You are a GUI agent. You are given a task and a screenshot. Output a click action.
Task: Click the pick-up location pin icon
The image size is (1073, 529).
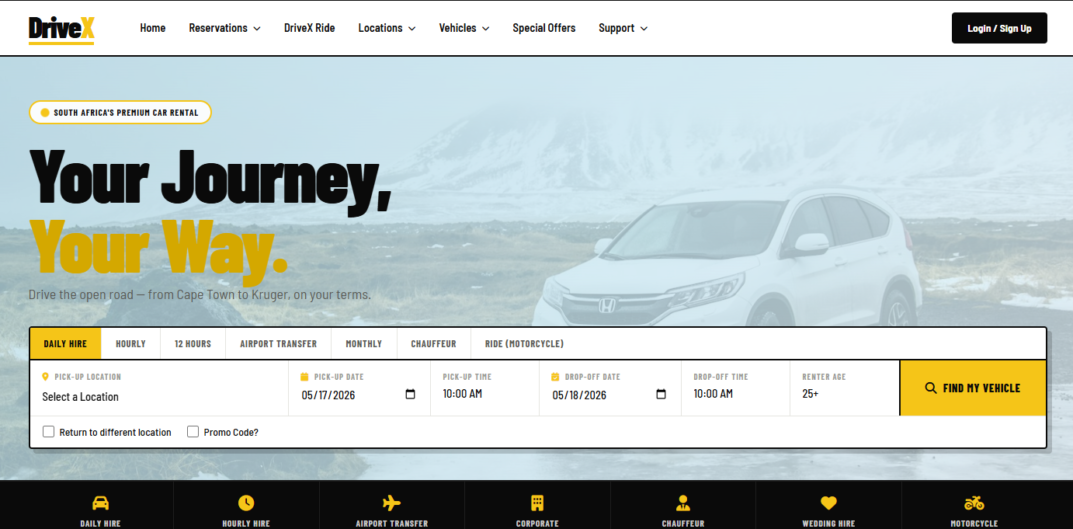45,376
